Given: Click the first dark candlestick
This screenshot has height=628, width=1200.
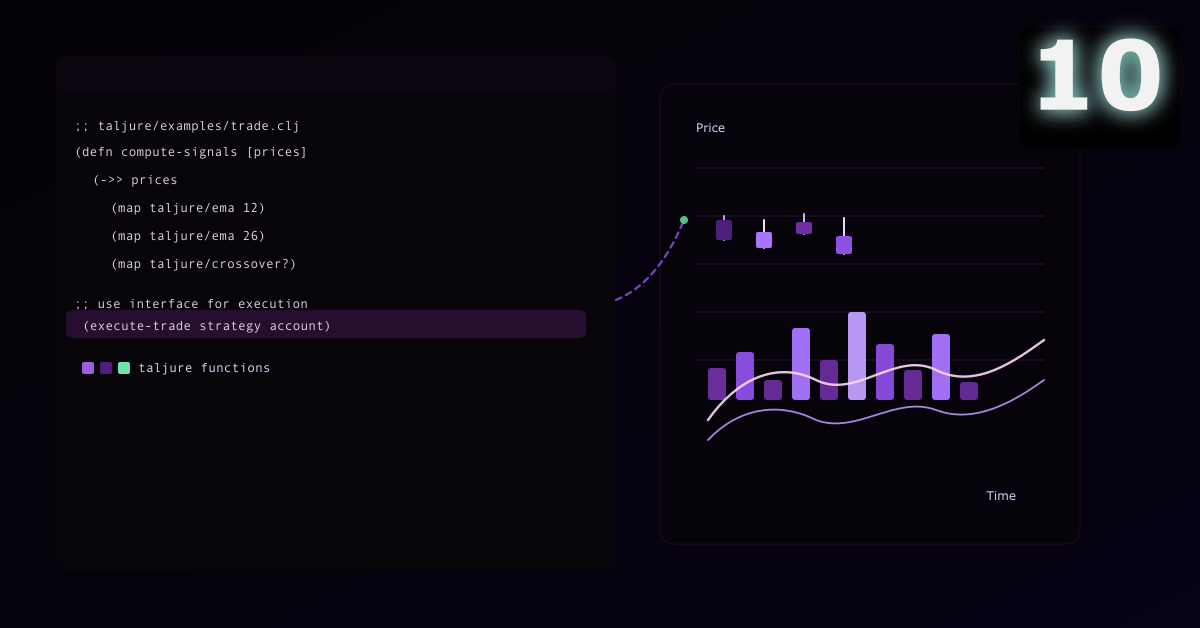Looking at the screenshot, I should [724, 230].
